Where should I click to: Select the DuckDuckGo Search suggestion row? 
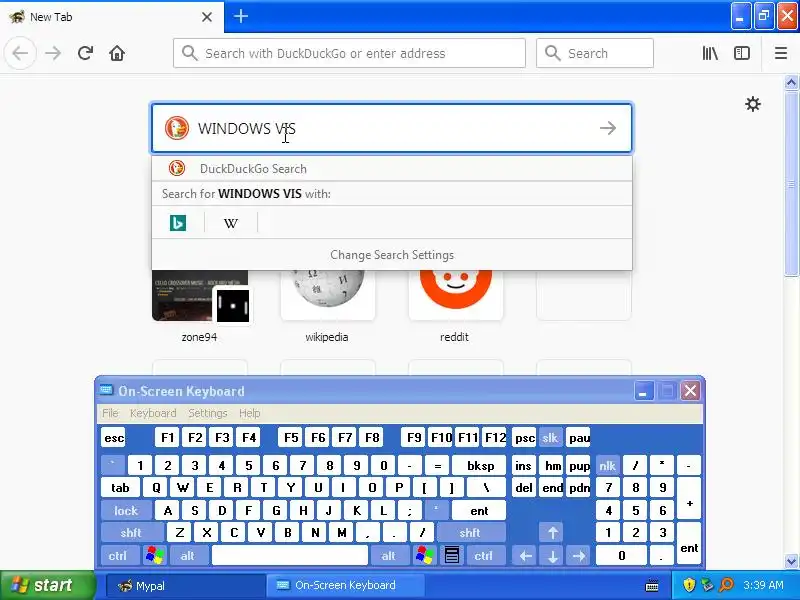392,168
